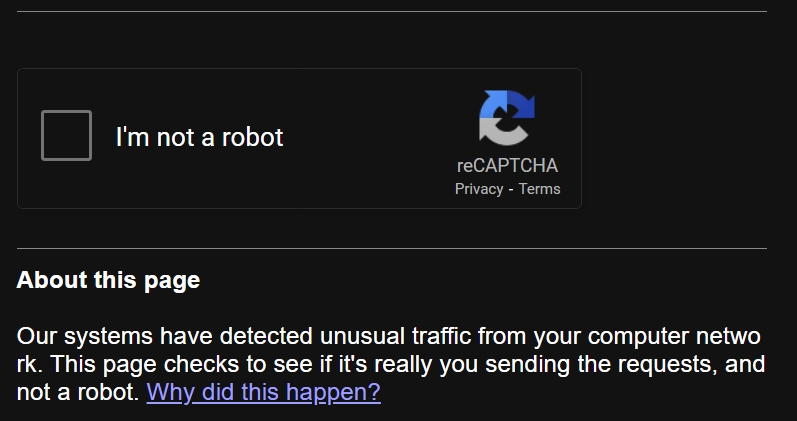Check the "I'm not a robot" checkbox
This screenshot has height=421, width=797.
(67, 135)
